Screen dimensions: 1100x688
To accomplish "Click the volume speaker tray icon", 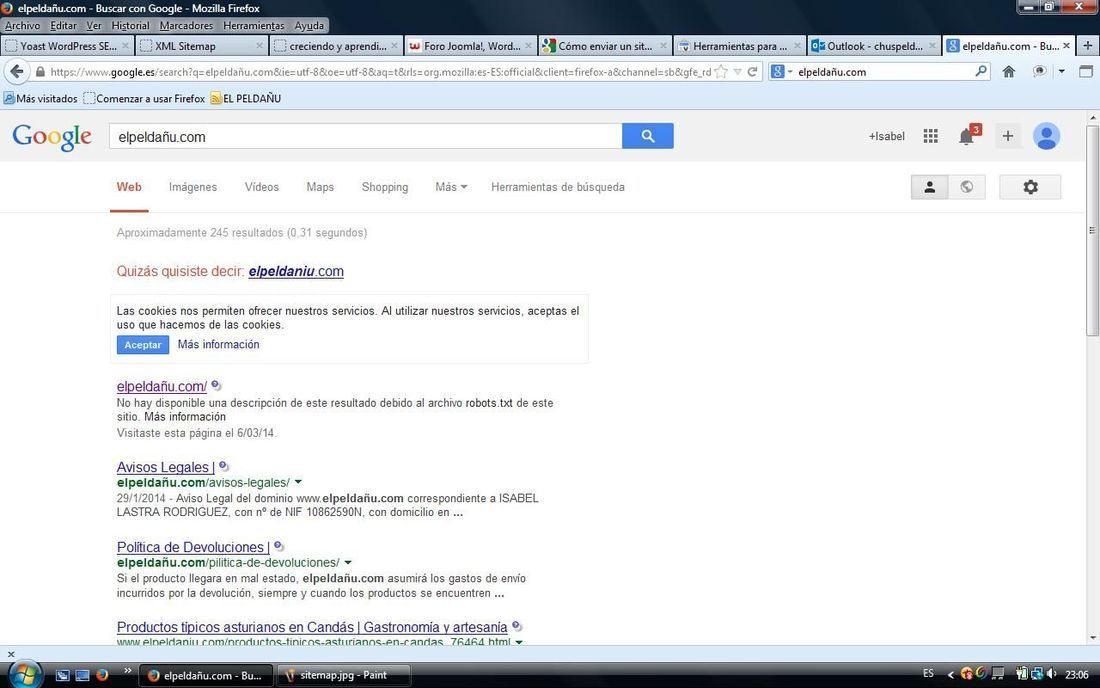I will 1051,674.
